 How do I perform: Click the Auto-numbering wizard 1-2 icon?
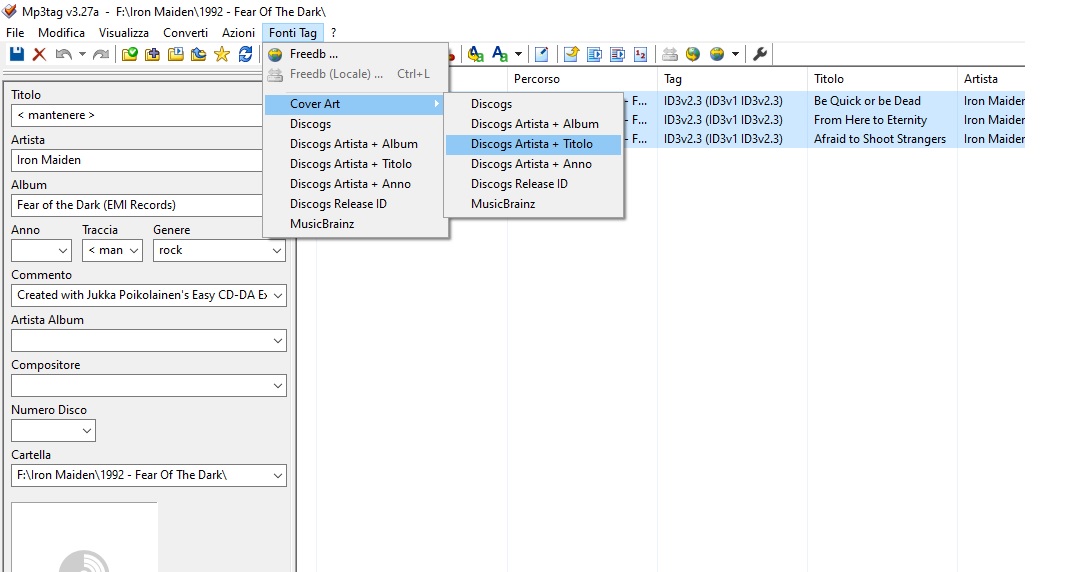point(640,54)
